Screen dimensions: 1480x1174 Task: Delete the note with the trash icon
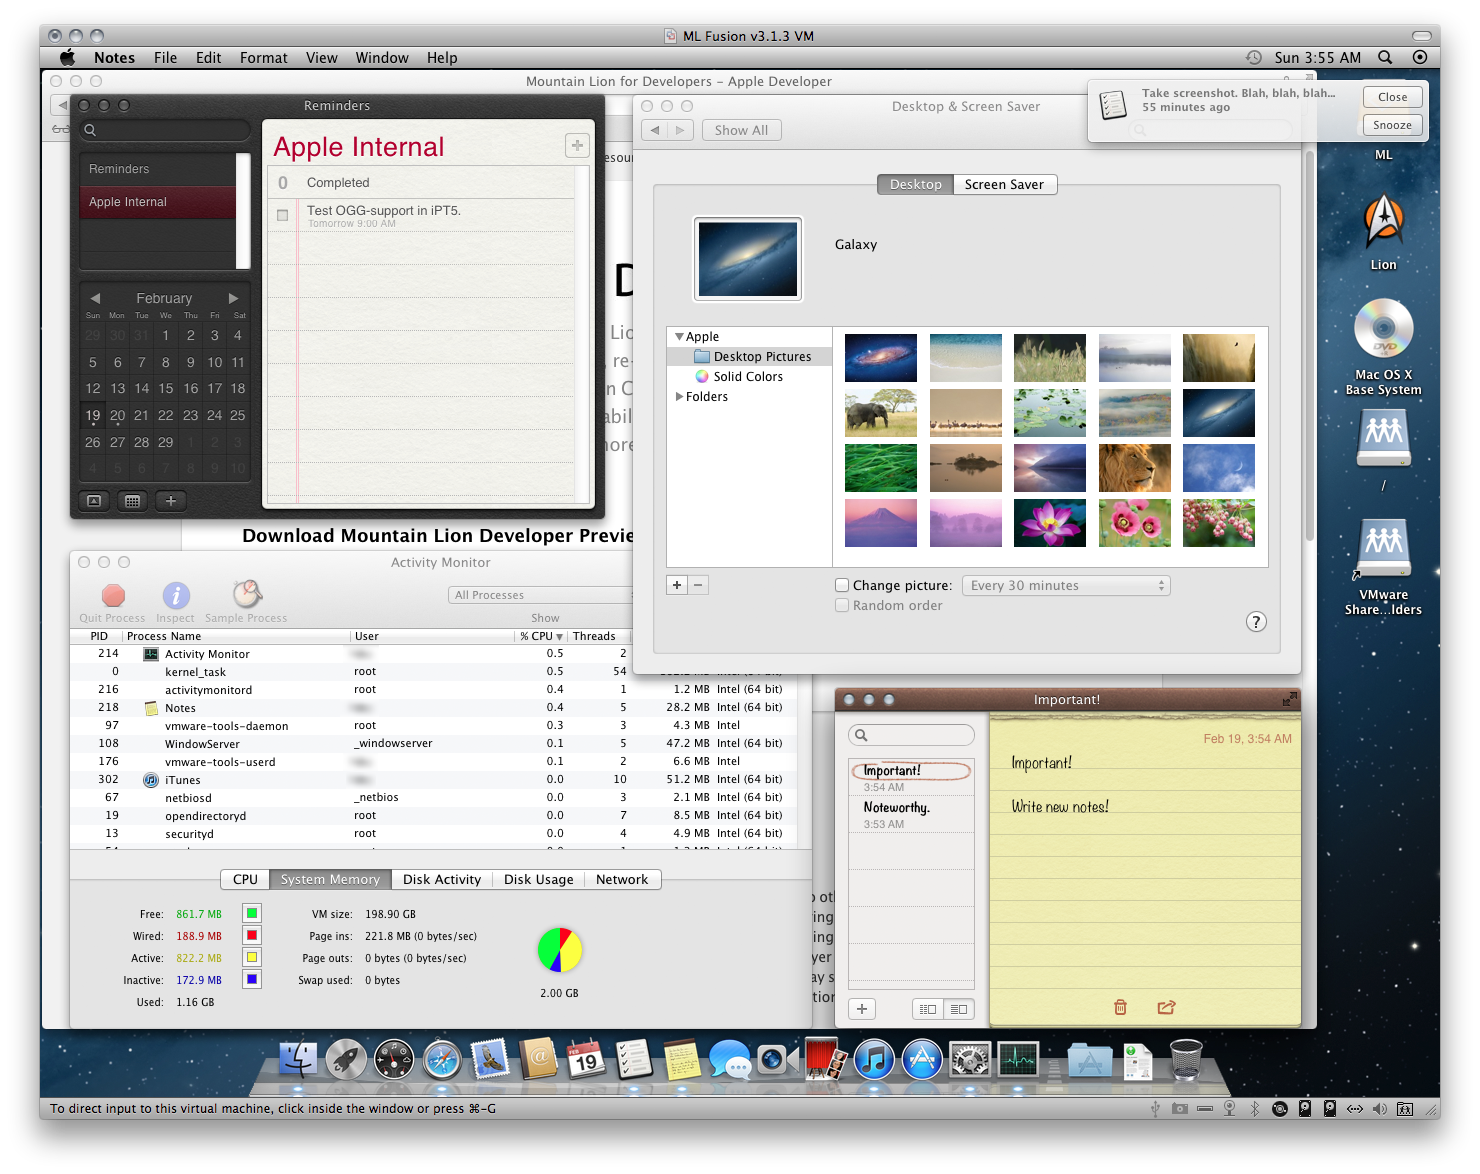1120,1007
